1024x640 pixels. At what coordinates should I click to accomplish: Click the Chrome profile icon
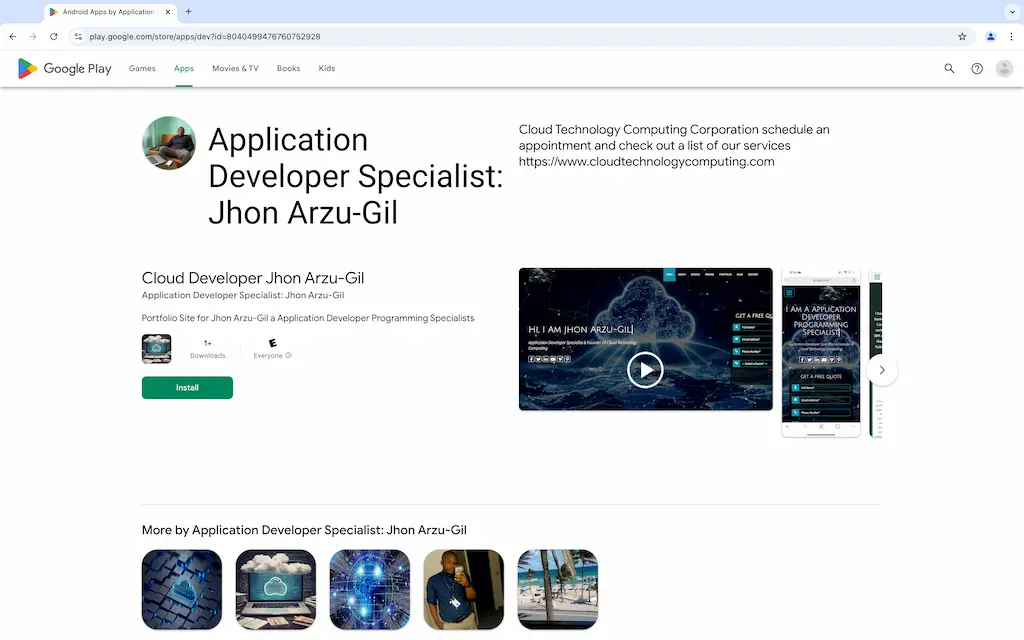pos(990,36)
